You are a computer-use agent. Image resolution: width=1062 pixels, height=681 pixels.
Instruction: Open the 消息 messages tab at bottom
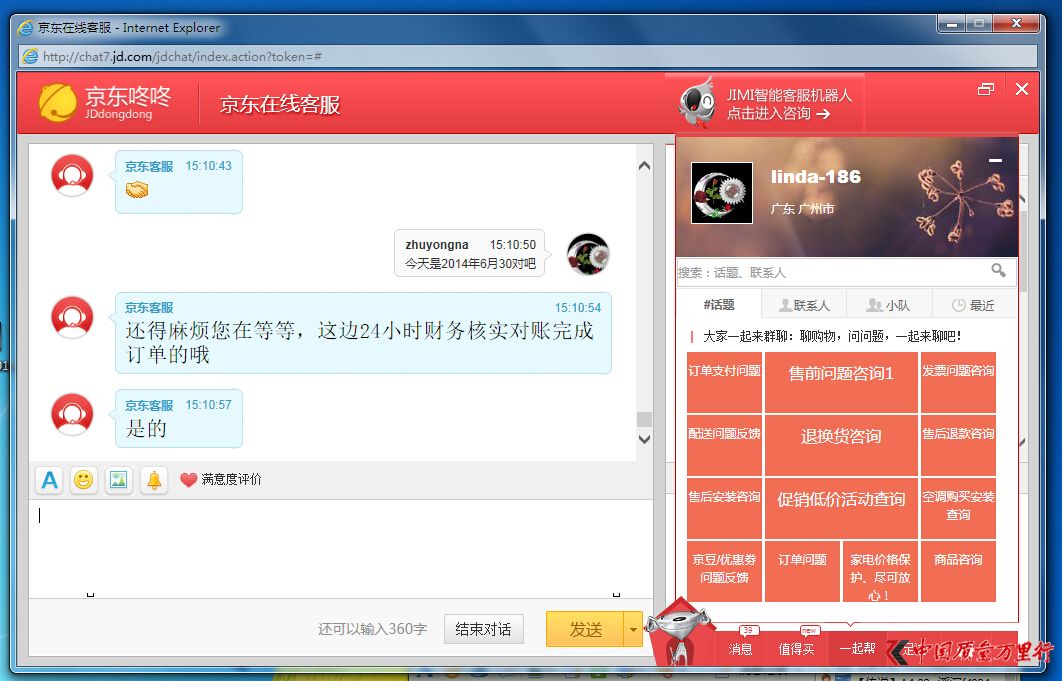741,648
